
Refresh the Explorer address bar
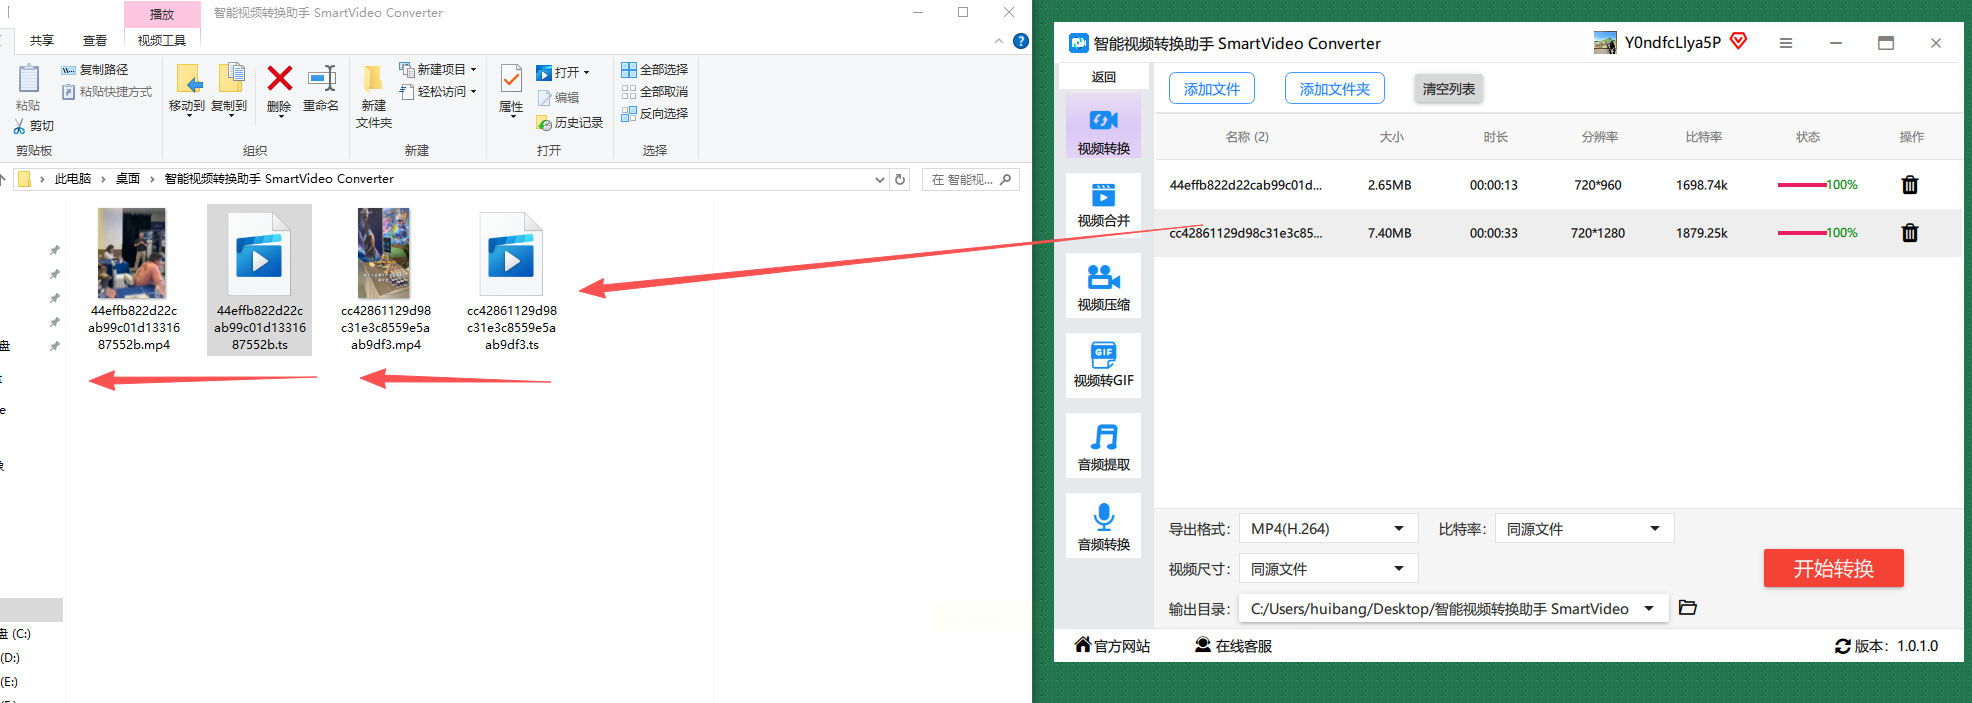(900, 179)
